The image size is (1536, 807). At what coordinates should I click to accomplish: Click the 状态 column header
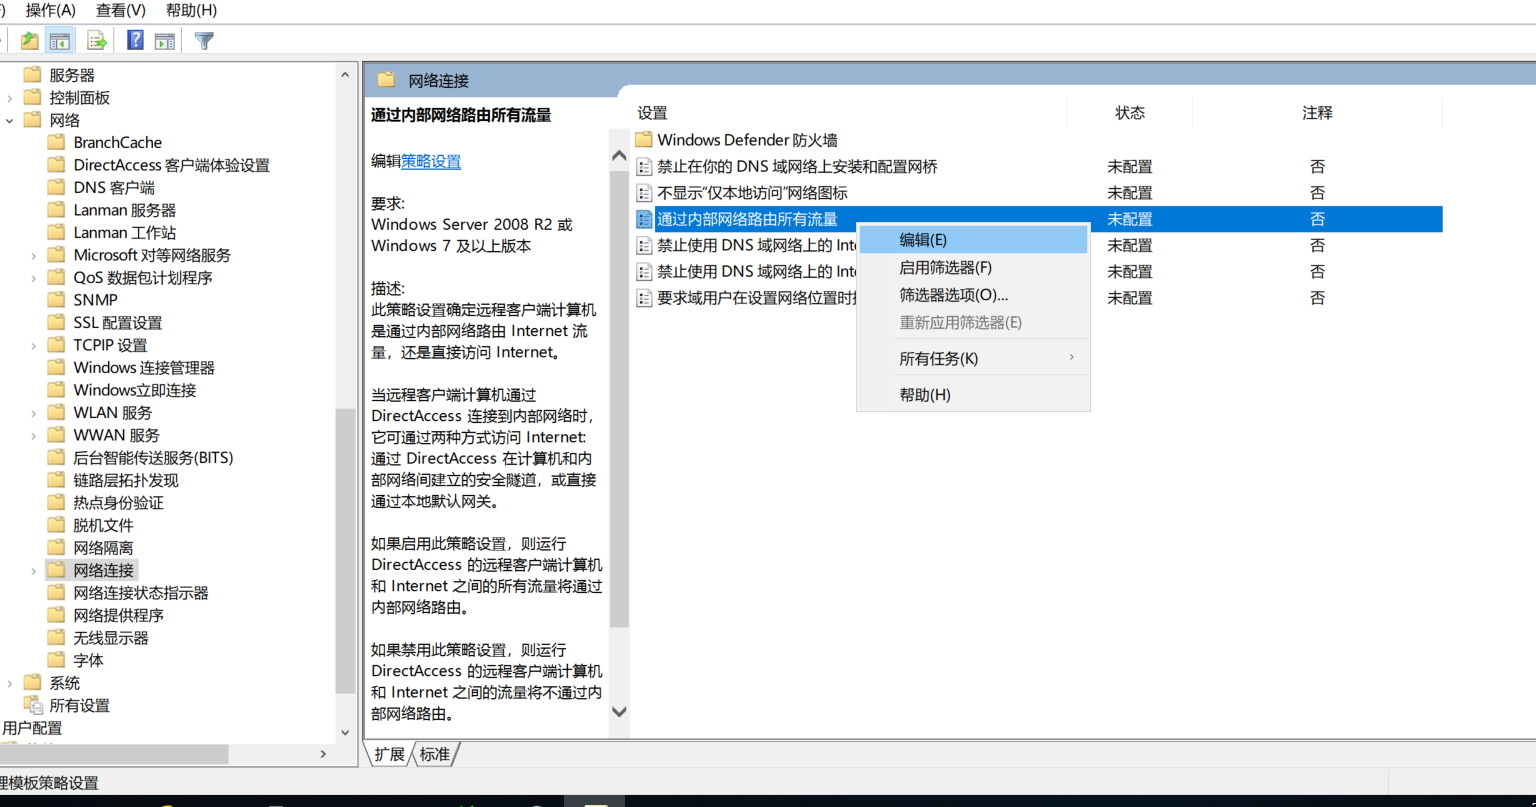[1130, 113]
